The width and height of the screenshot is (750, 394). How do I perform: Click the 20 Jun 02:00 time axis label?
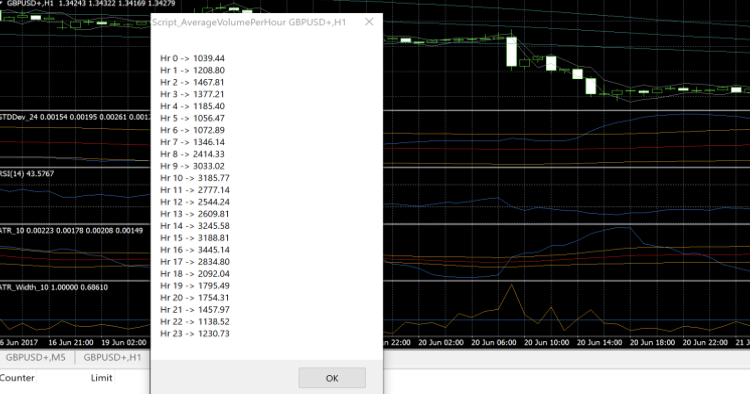click(441, 342)
